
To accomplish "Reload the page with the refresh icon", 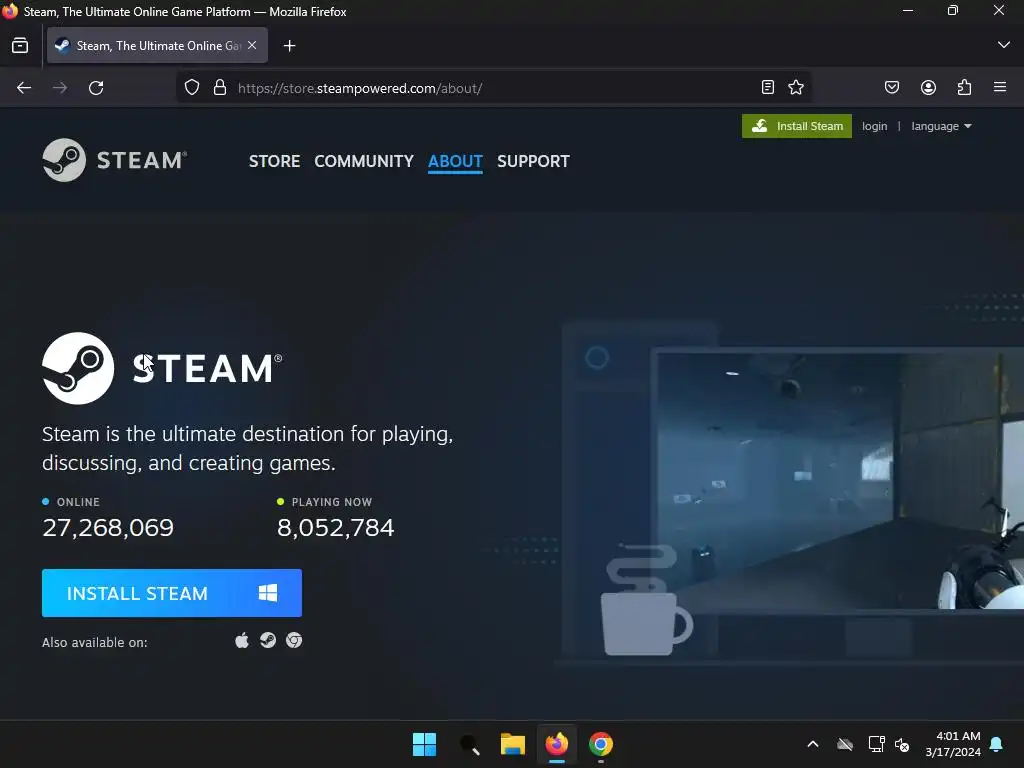I will pos(96,88).
